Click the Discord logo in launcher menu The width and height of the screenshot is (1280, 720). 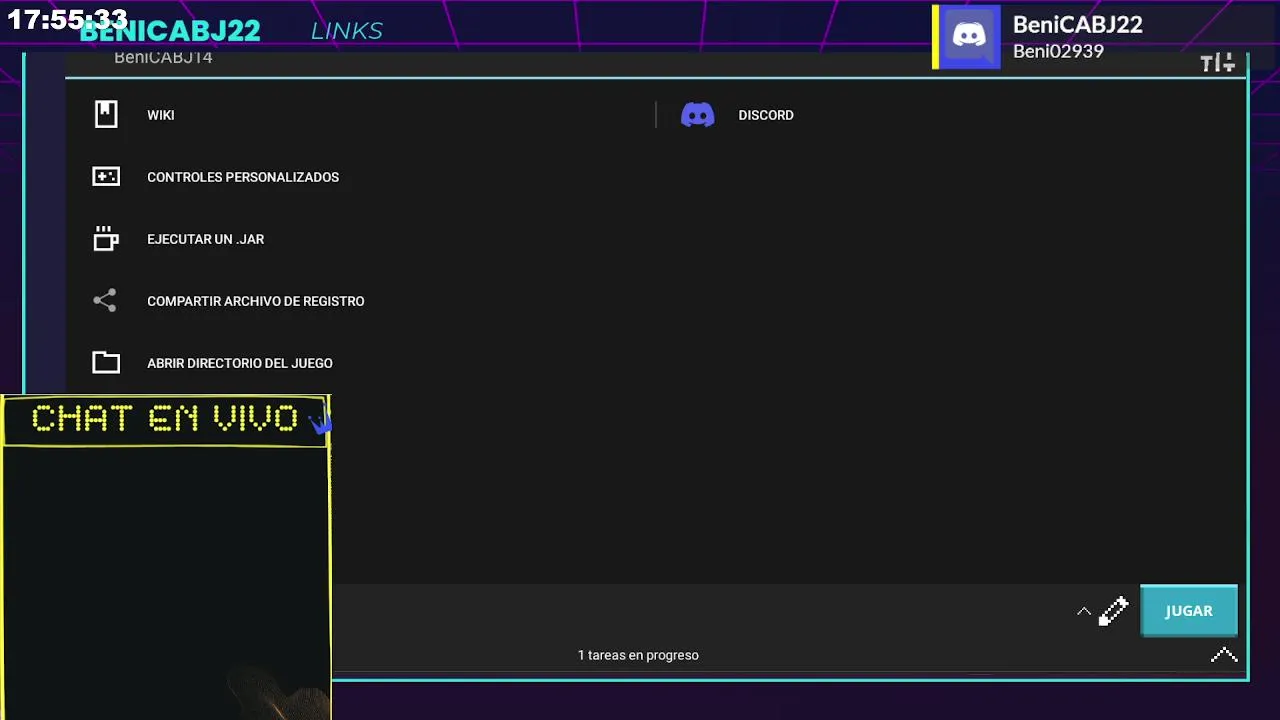pyautogui.click(x=698, y=115)
